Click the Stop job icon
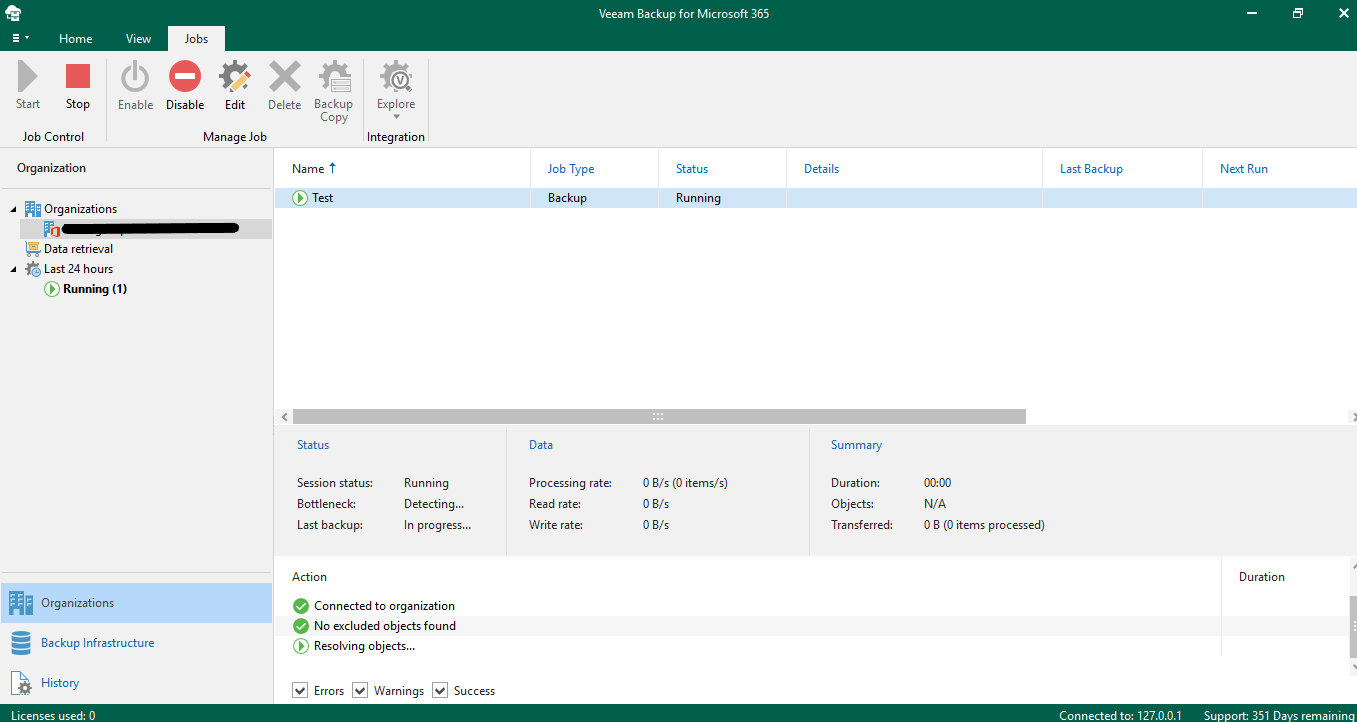 tap(78, 77)
